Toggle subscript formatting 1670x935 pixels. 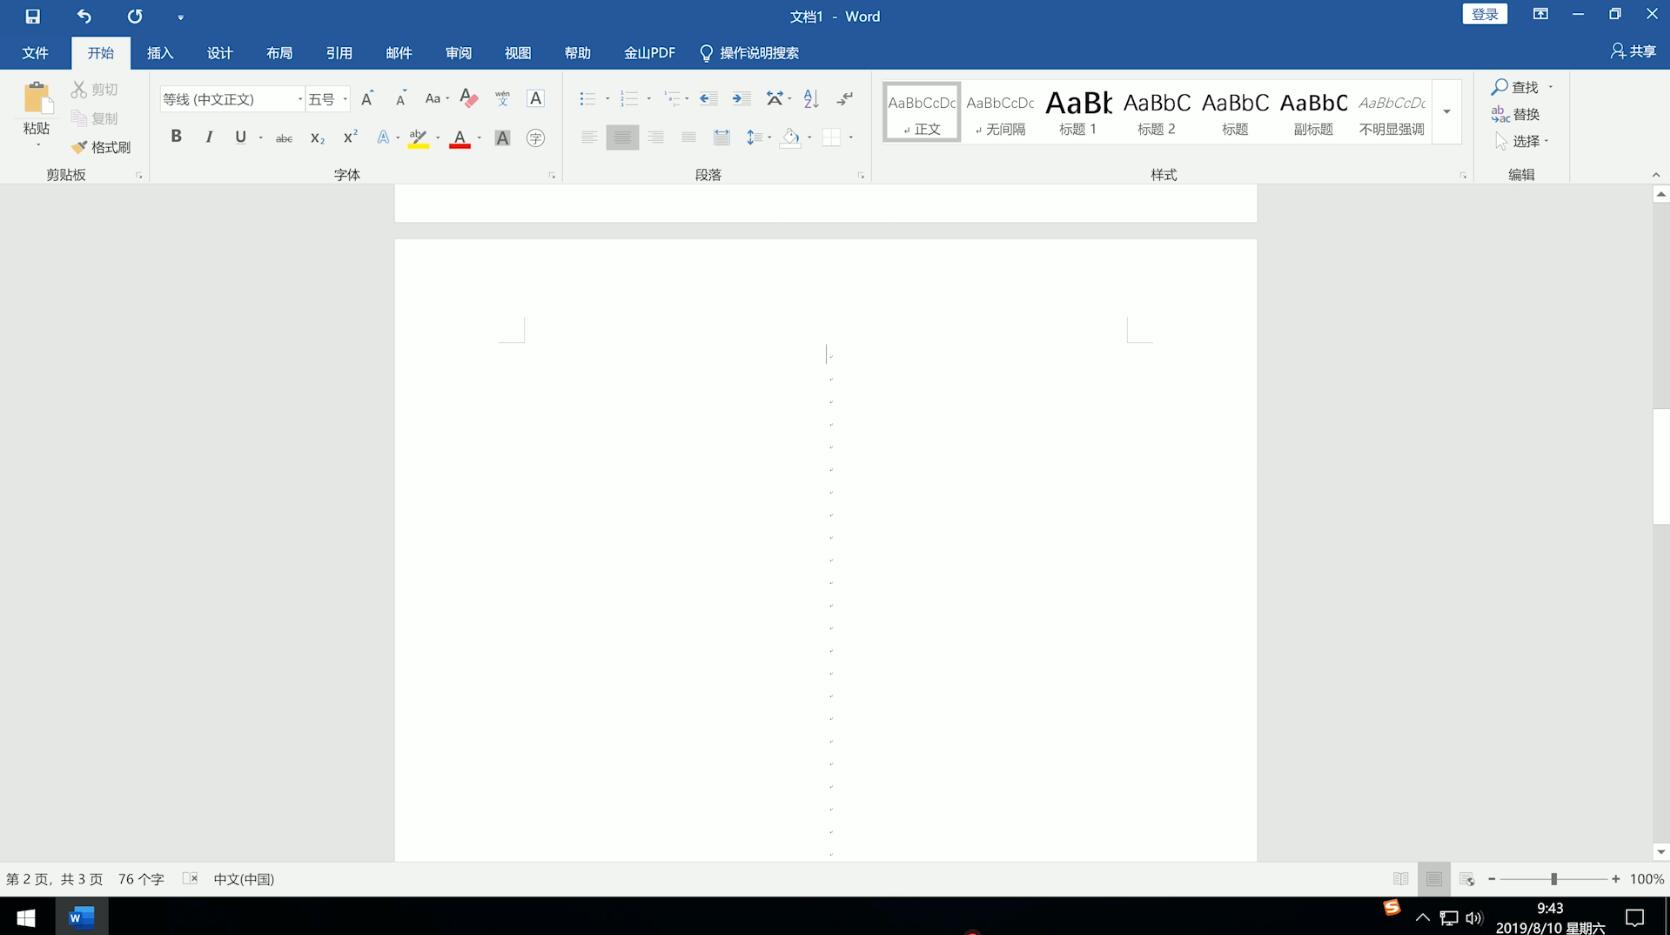[x=317, y=138]
